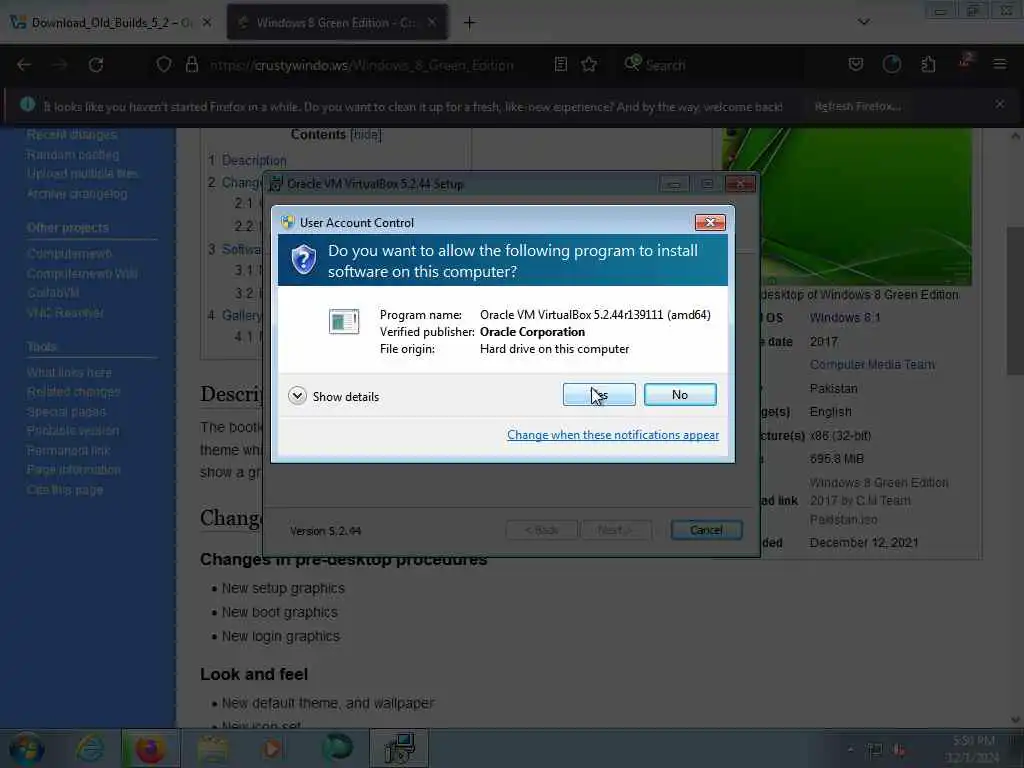The height and width of the screenshot is (768, 1024).
Task: Click the UAC shield question icon
Action: 304,260
